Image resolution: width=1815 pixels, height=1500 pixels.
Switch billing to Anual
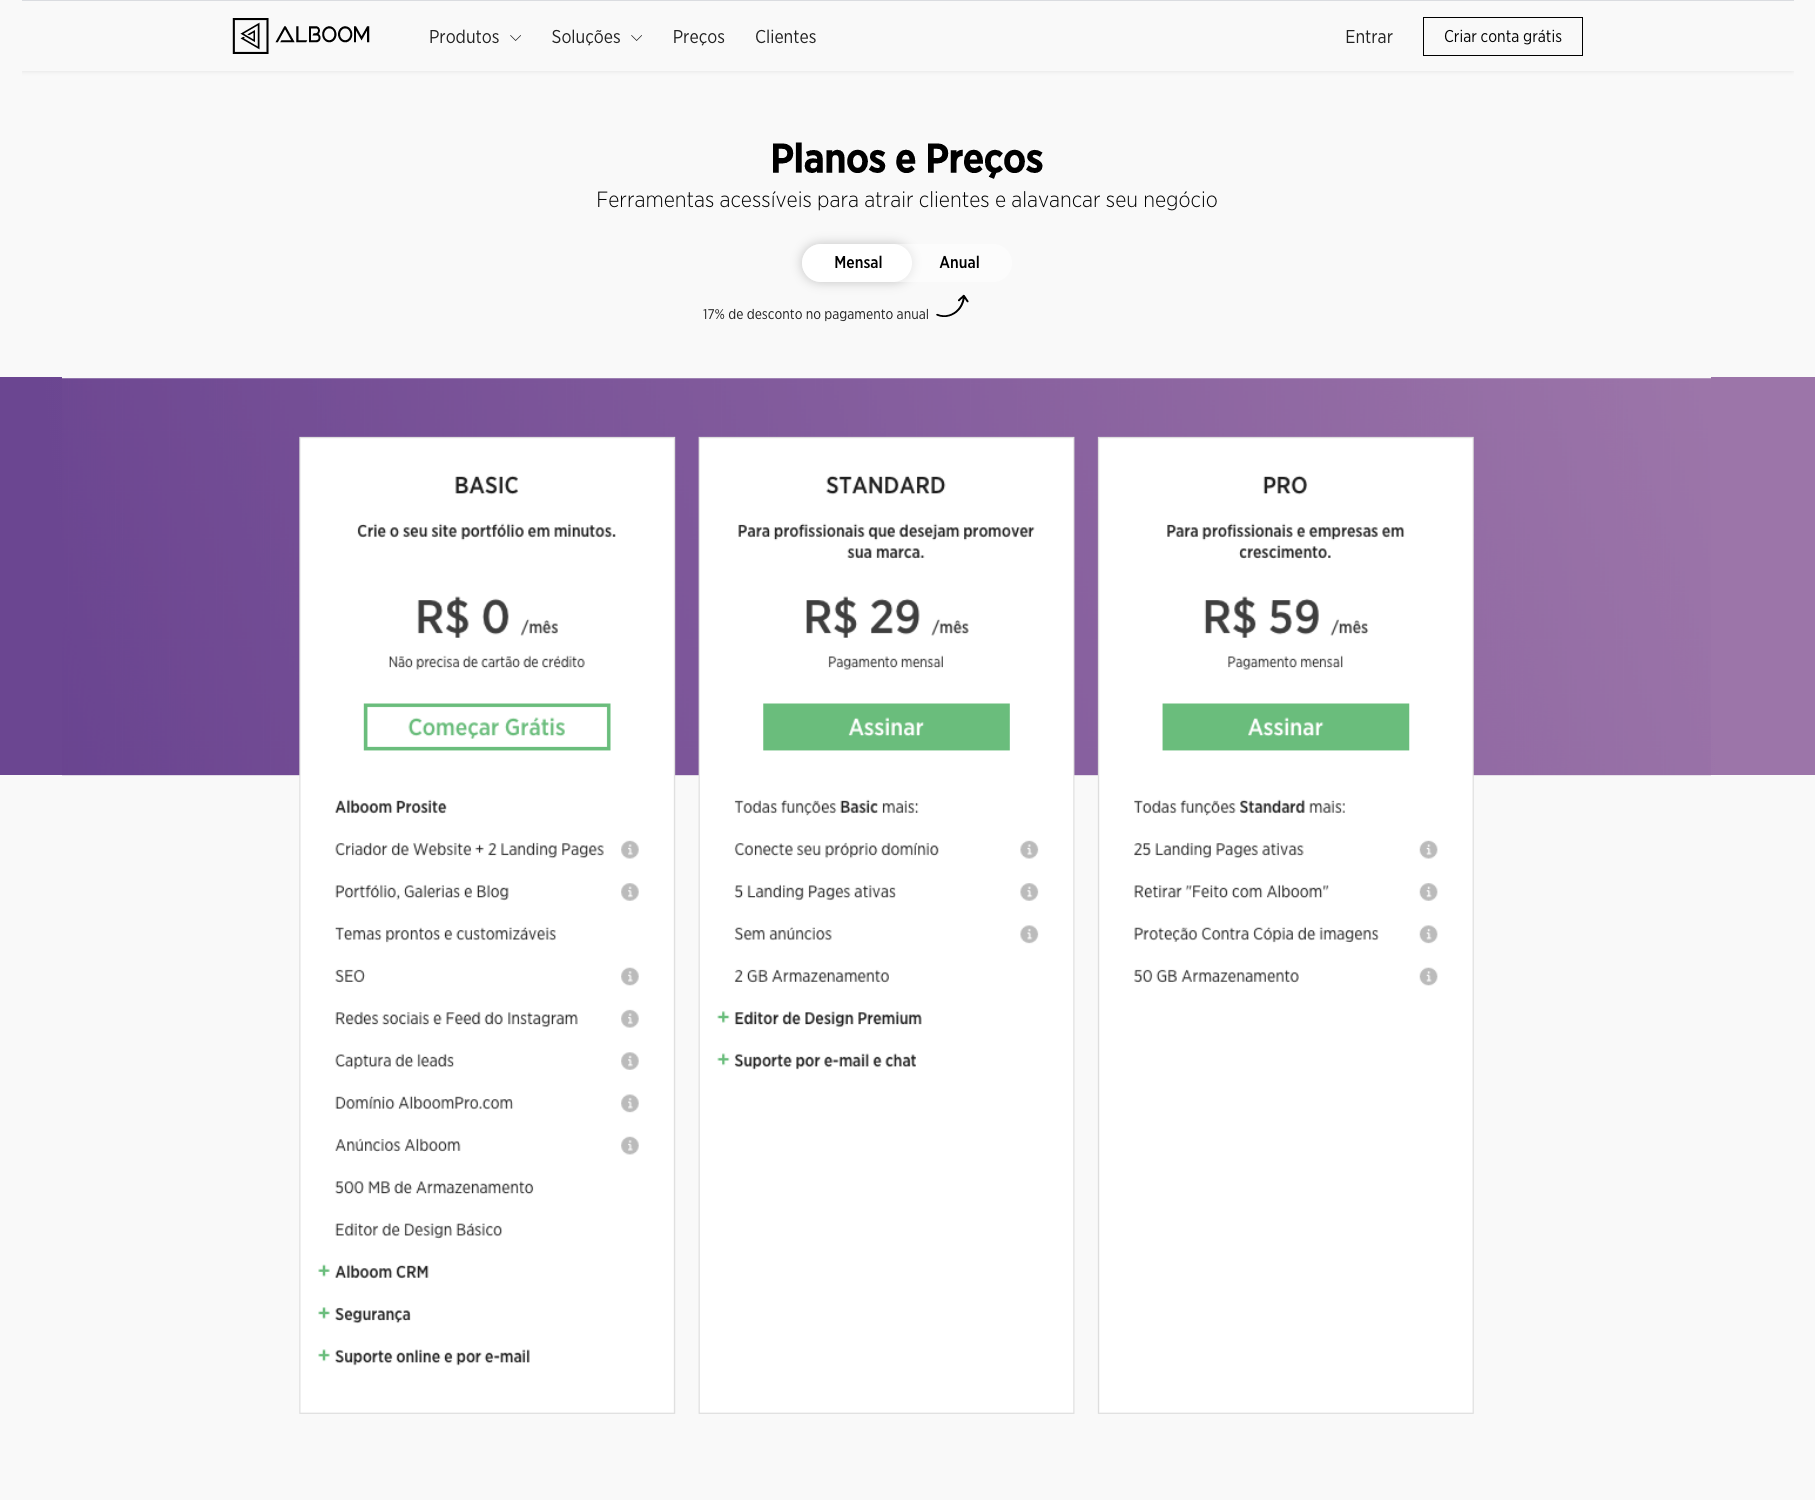click(x=959, y=262)
